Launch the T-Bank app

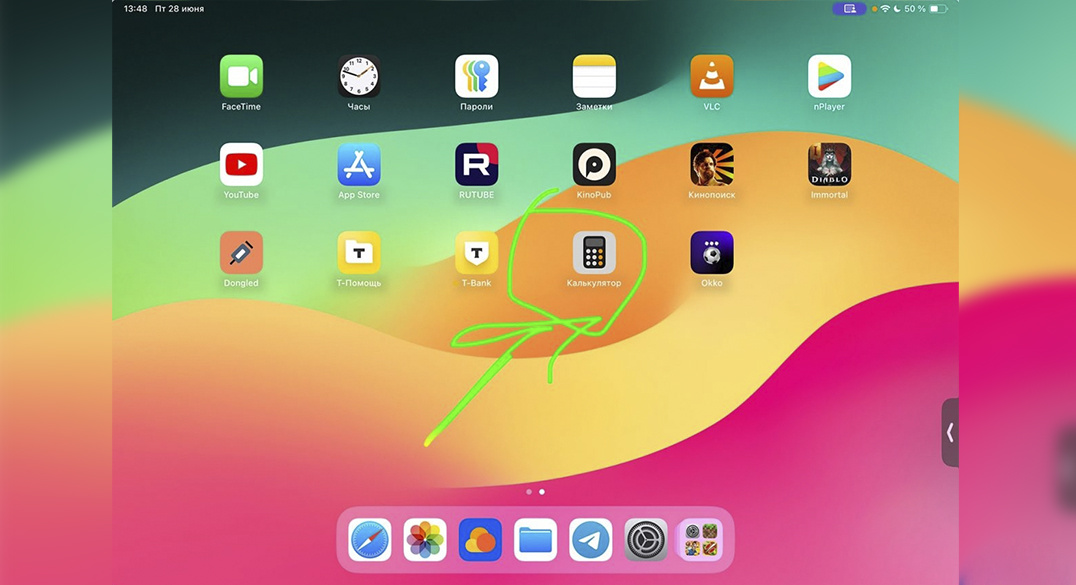(x=476, y=253)
